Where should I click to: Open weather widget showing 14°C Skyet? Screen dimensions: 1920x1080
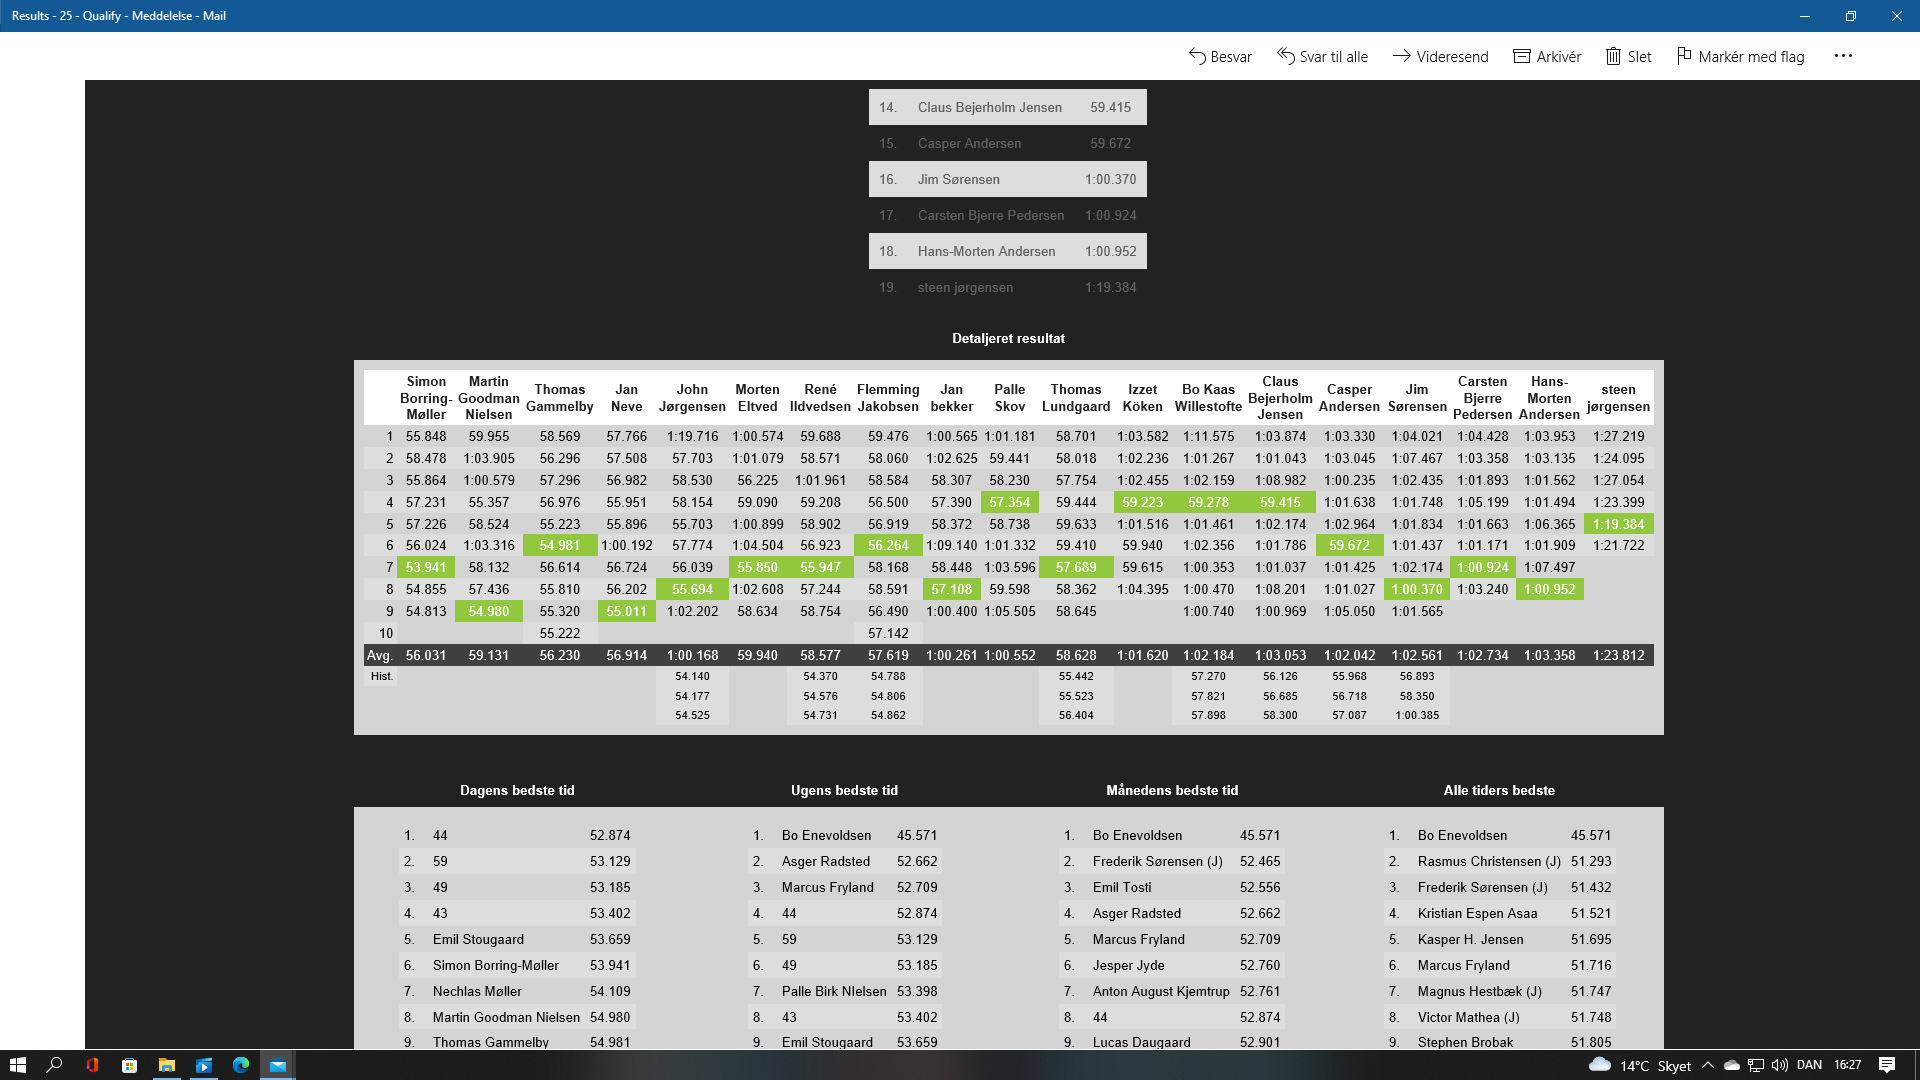click(x=1640, y=1065)
